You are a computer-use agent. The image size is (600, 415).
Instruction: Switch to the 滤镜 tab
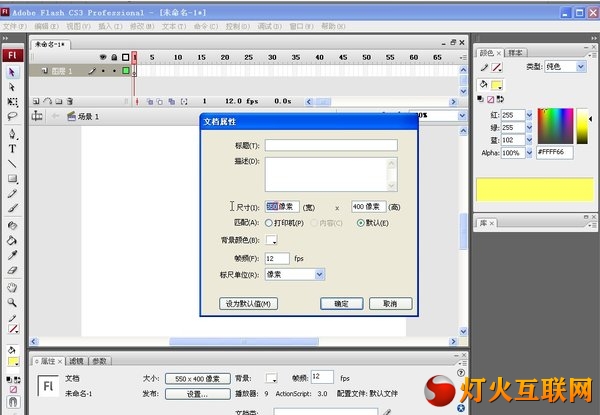[x=77, y=361]
